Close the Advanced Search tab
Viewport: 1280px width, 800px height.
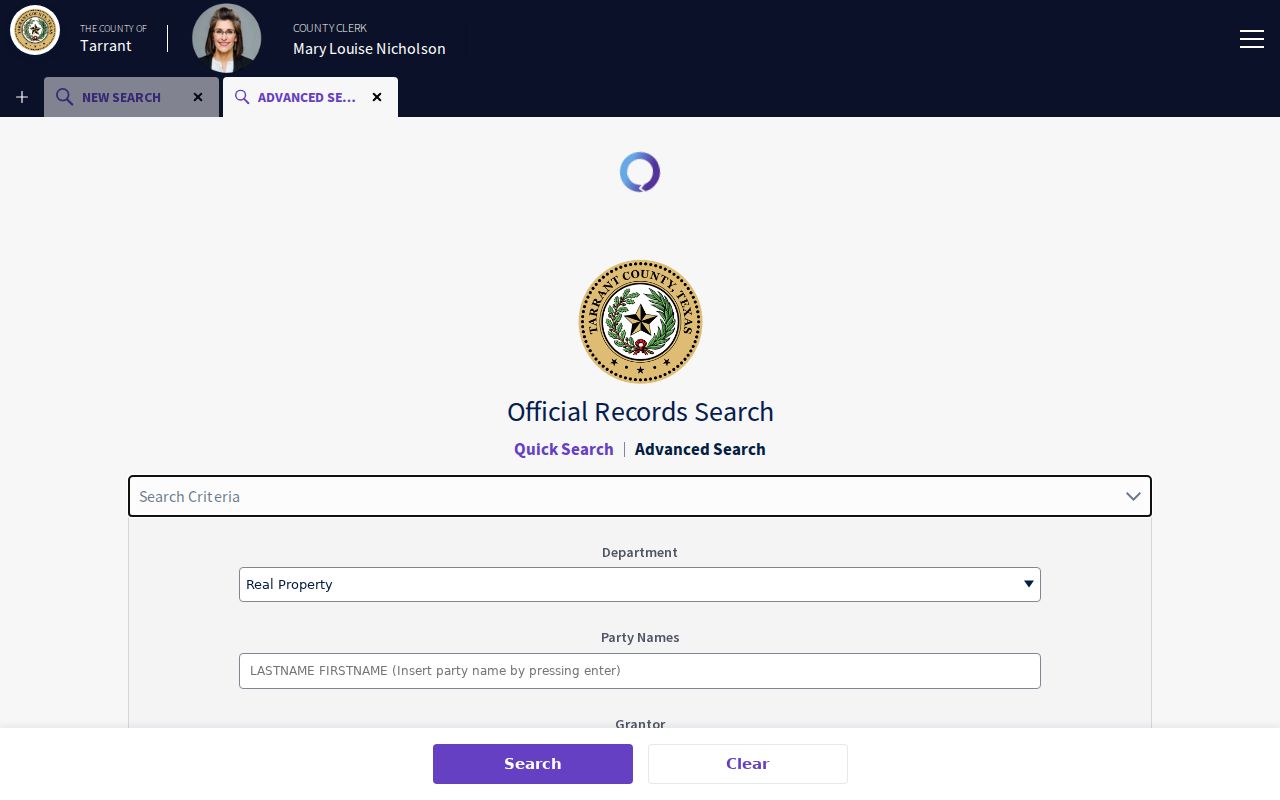[x=377, y=97]
